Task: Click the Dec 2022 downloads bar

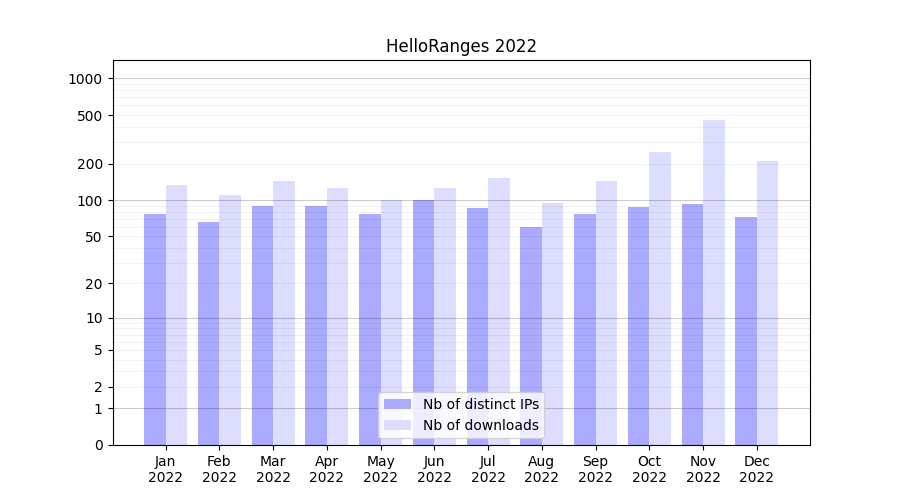Action: point(767,302)
